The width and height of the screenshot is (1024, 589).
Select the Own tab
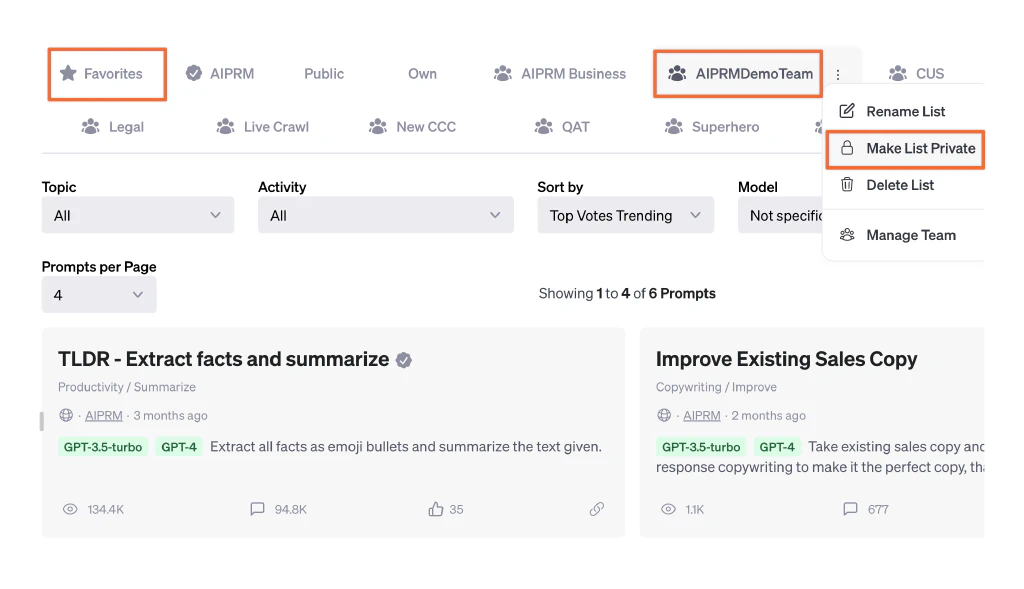point(423,74)
